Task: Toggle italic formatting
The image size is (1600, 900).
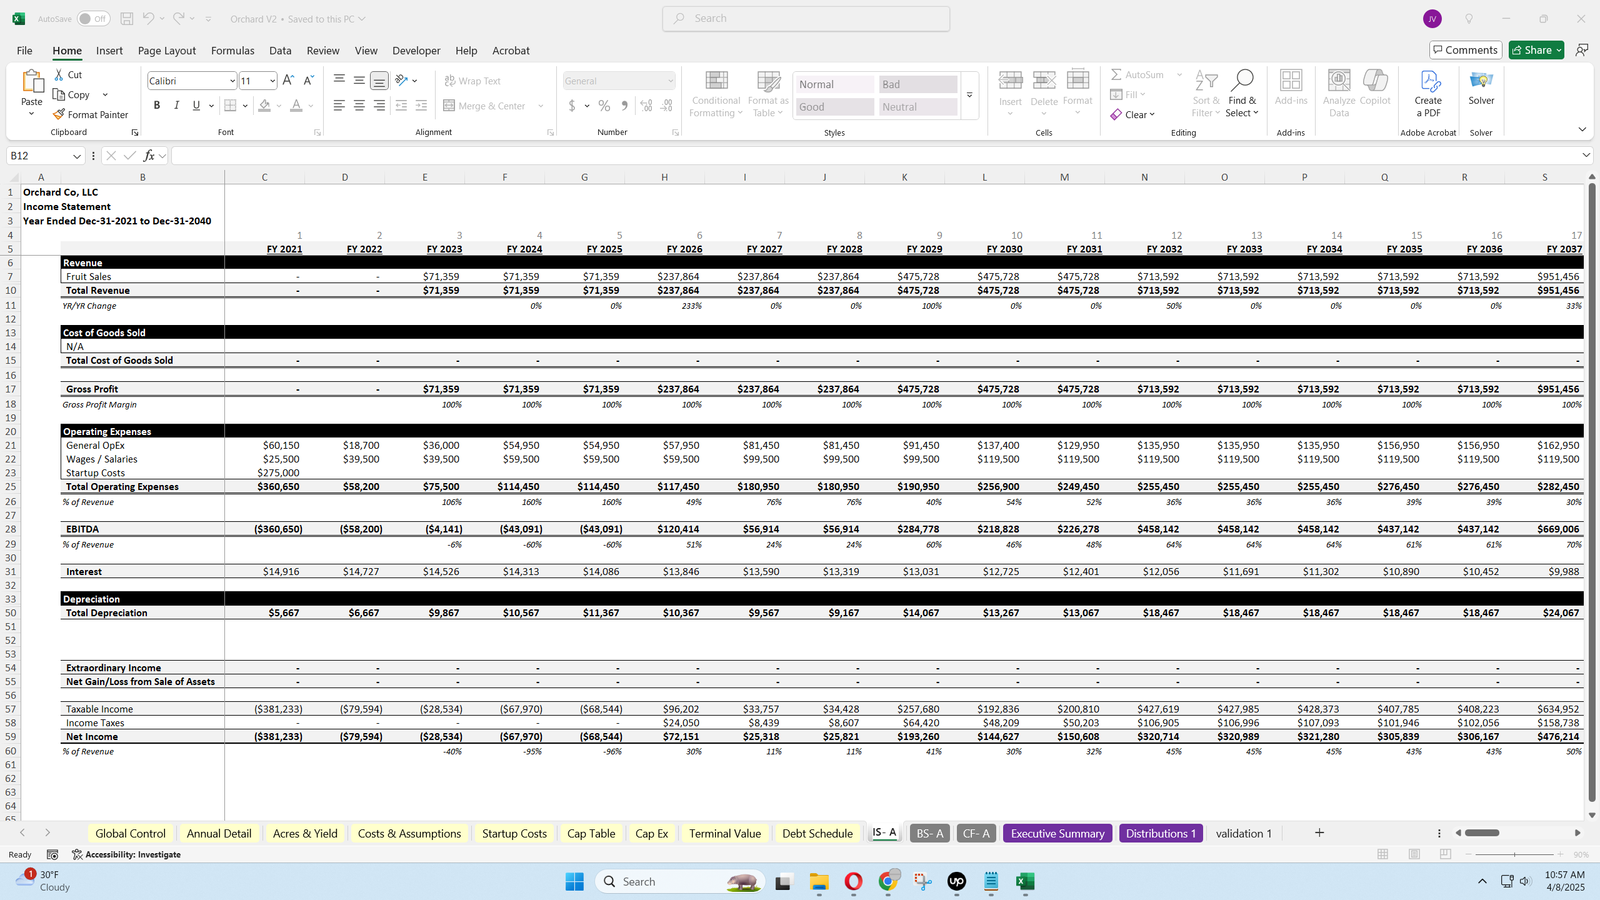Action: (177, 106)
